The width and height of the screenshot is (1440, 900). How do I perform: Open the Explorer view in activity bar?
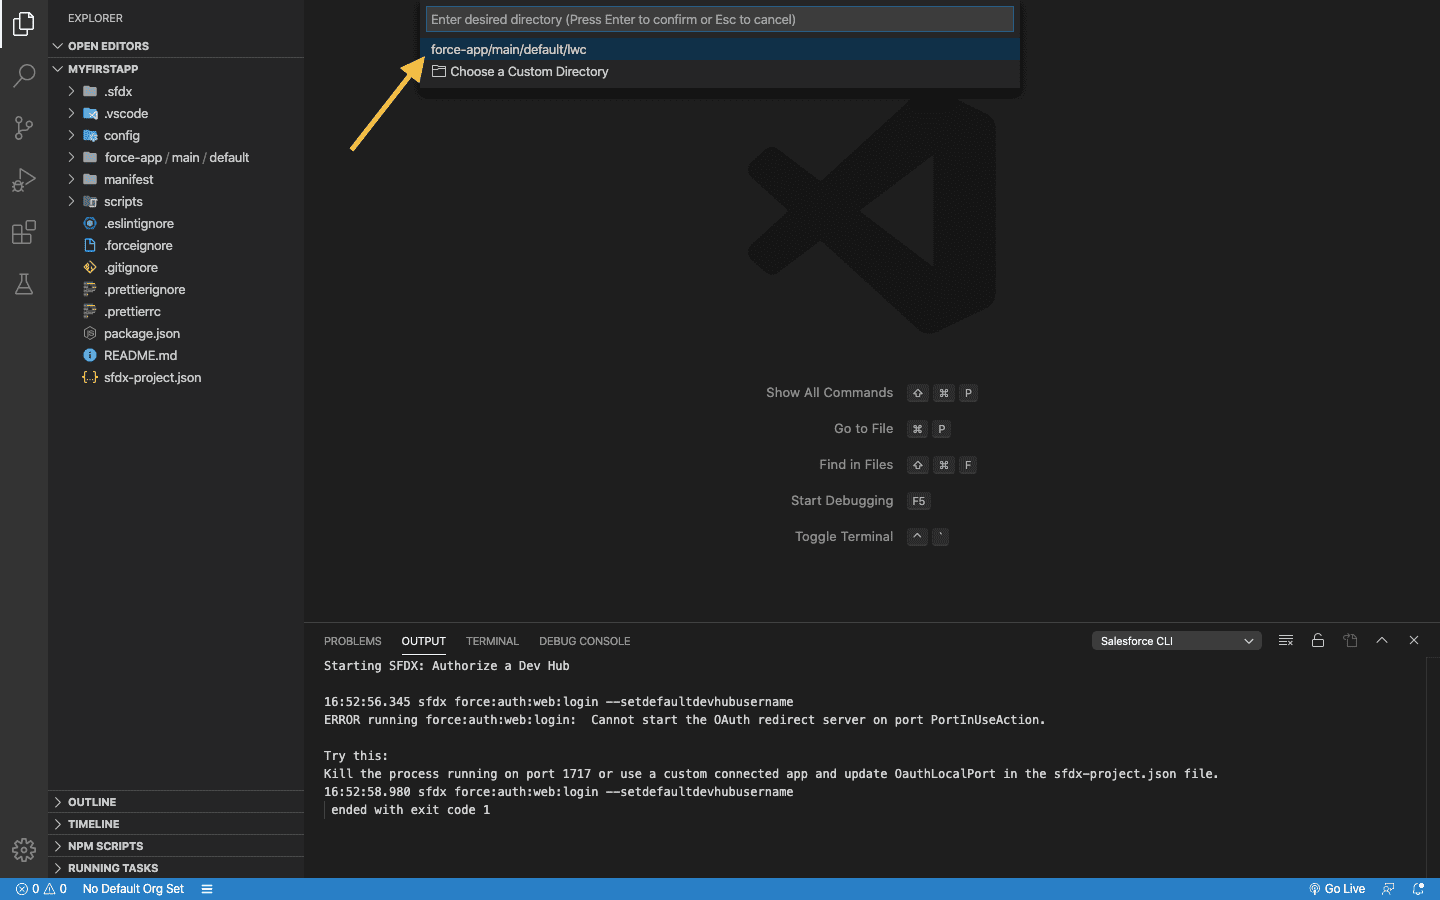[x=24, y=24]
